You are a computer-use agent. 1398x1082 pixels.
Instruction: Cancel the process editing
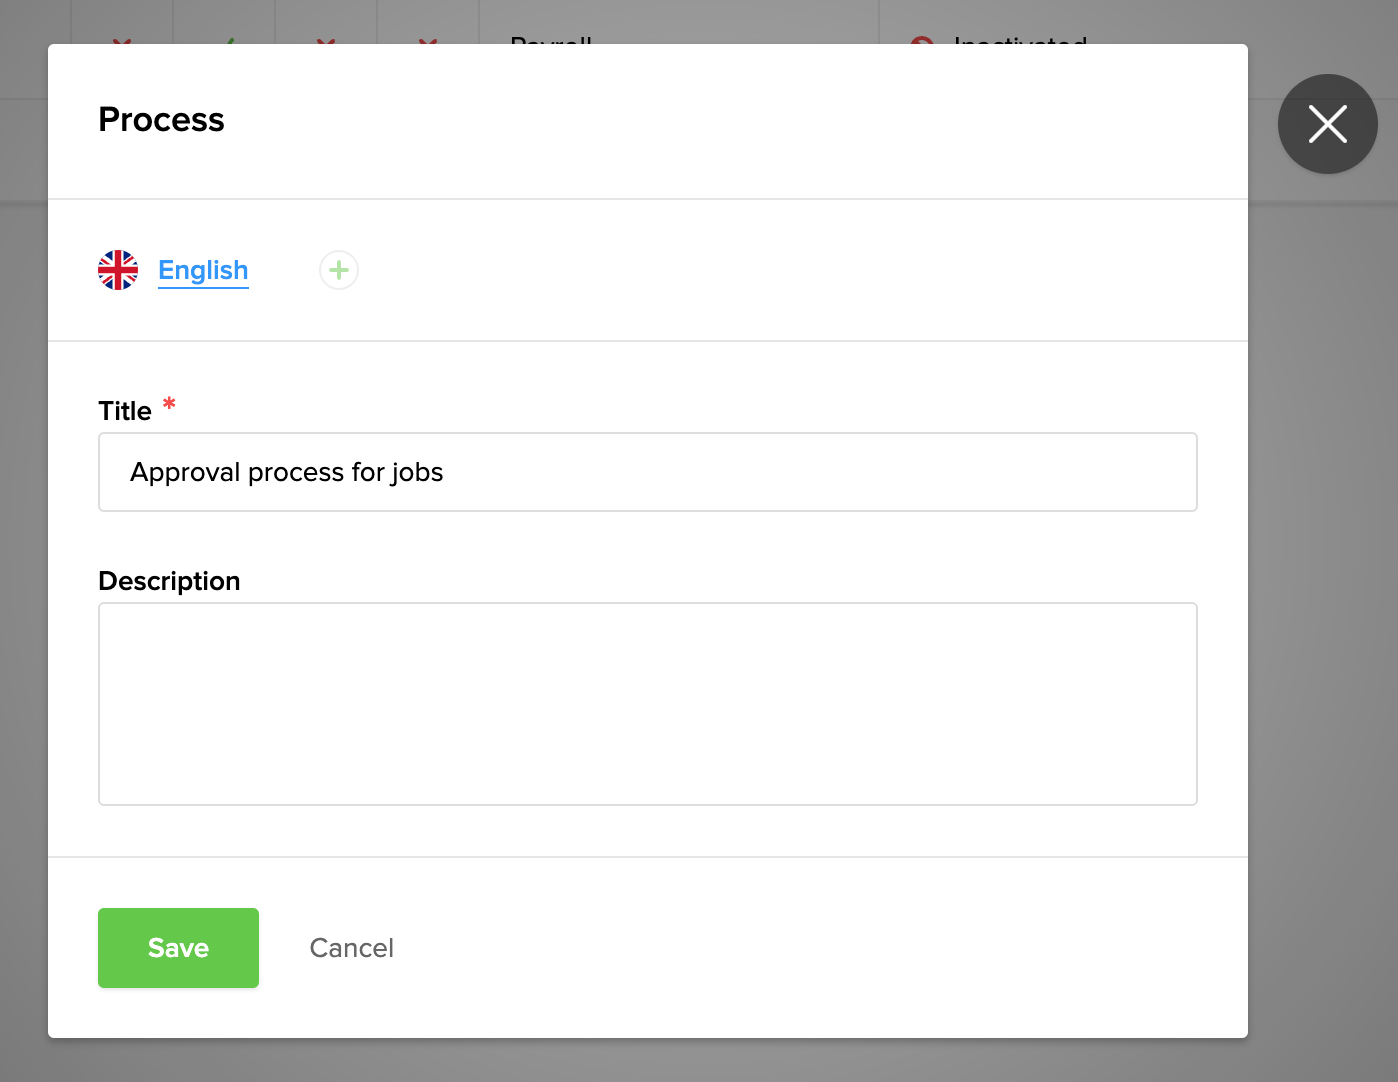click(351, 947)
